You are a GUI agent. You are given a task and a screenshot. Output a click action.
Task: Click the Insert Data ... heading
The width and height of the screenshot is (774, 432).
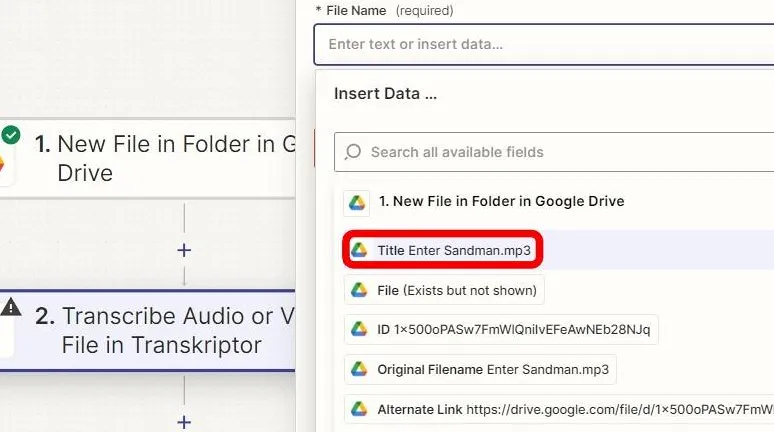click(x=386, y=93)
